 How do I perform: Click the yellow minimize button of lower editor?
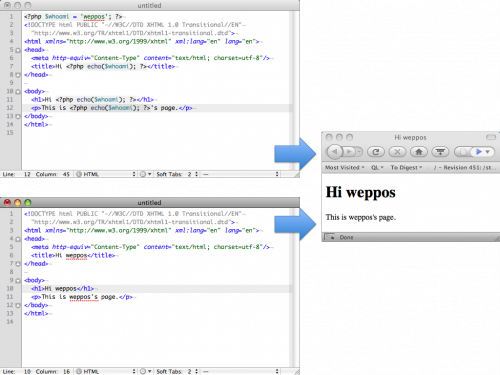pyautogui.click(x=17, y=202)
